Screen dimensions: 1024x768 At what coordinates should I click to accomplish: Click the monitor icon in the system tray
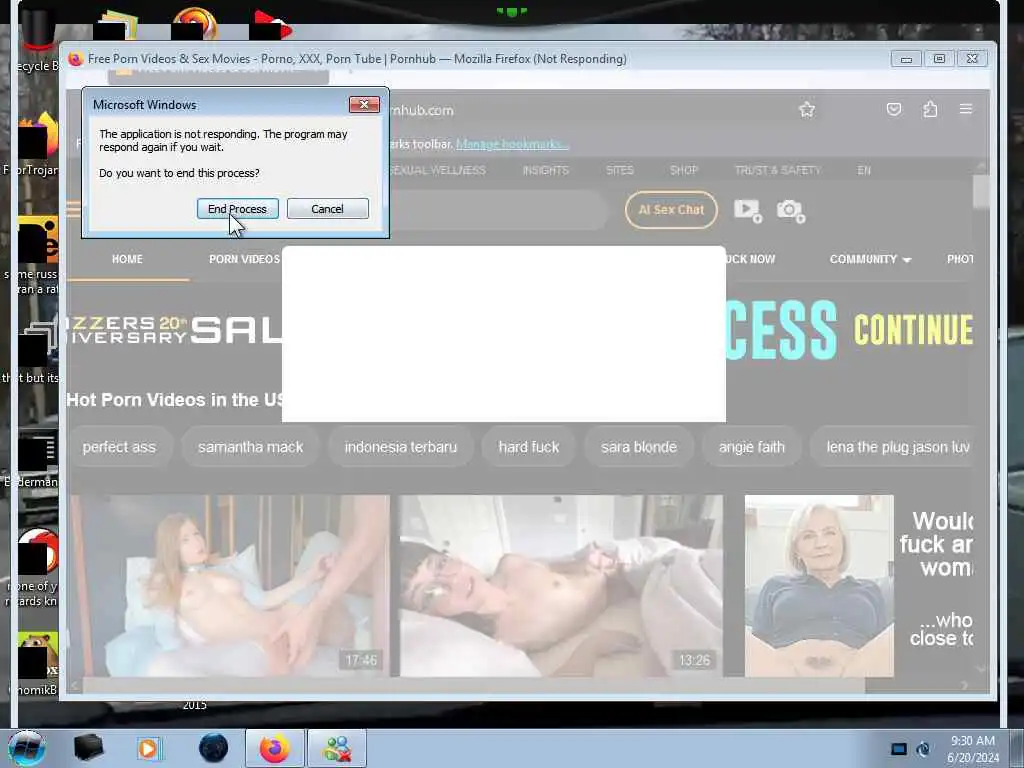(899, 749)
